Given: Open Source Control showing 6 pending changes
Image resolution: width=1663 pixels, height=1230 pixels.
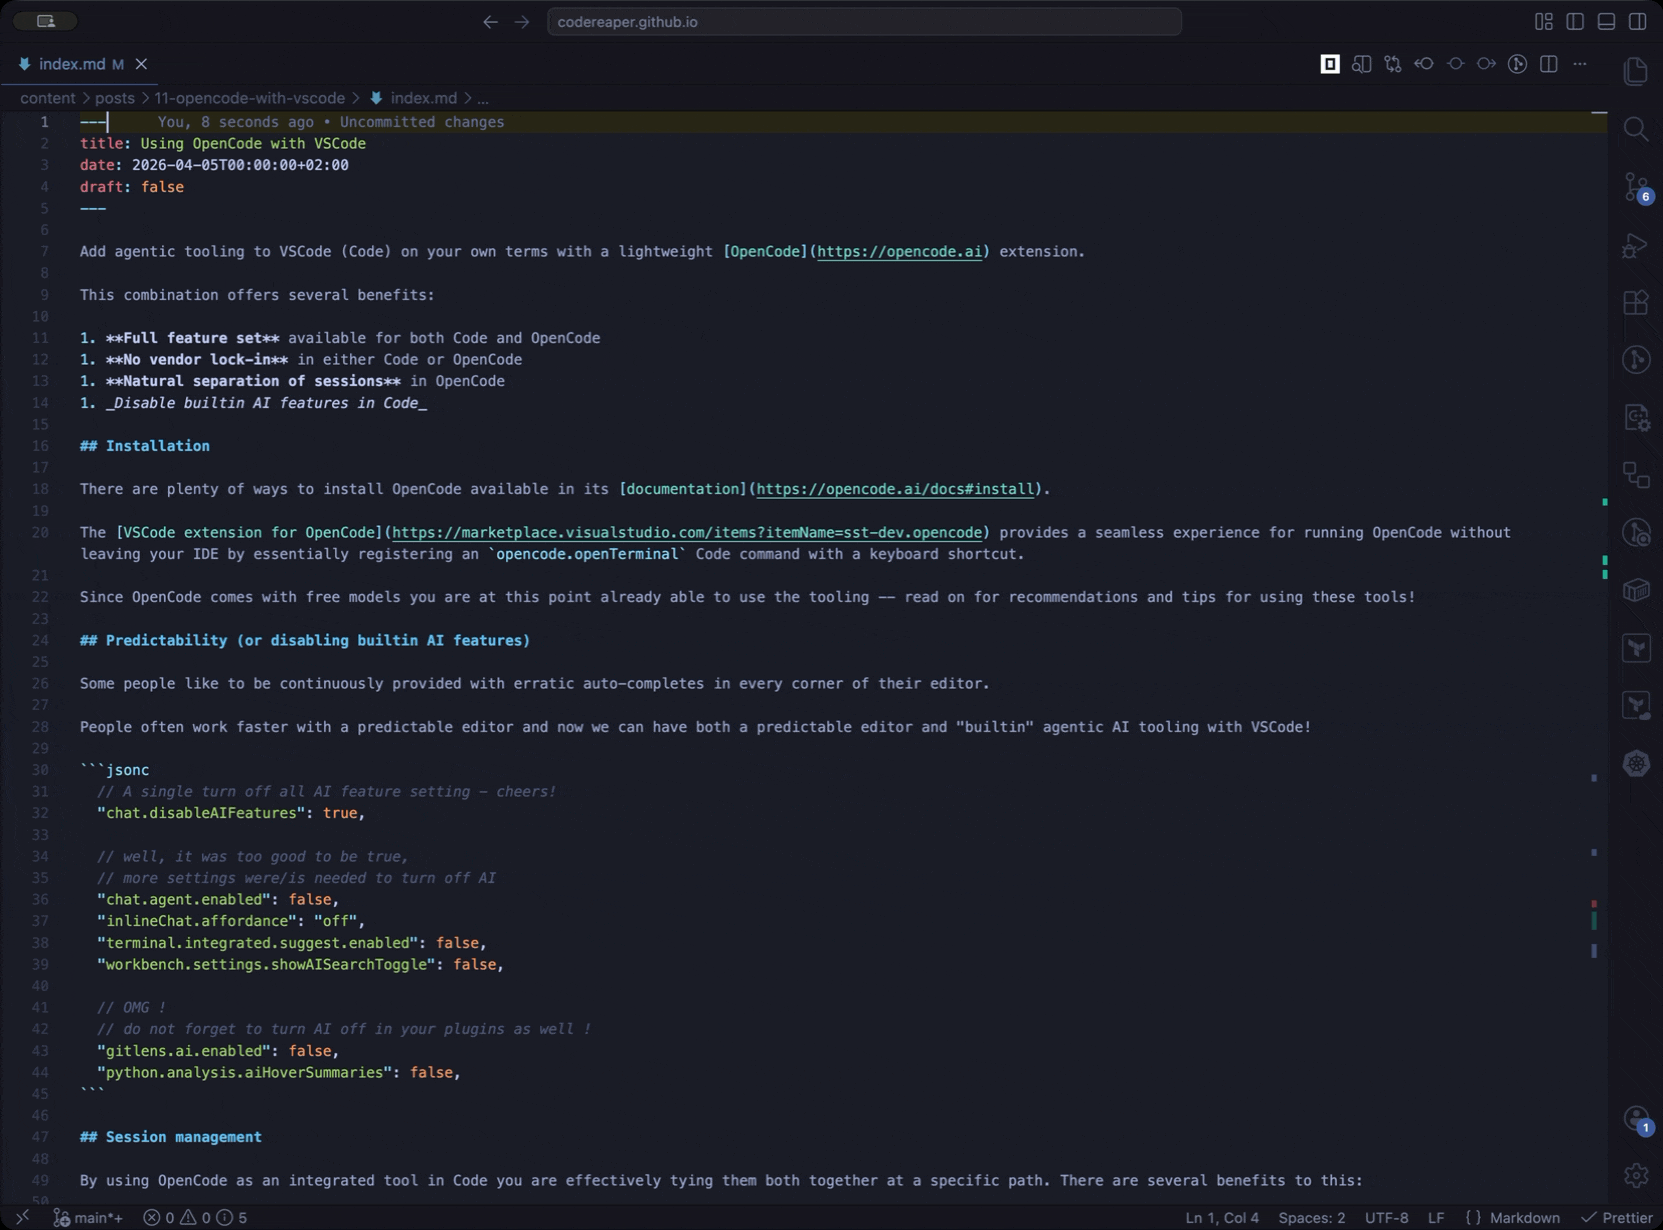Looking at the screenshot, I should click(1636, 187).
